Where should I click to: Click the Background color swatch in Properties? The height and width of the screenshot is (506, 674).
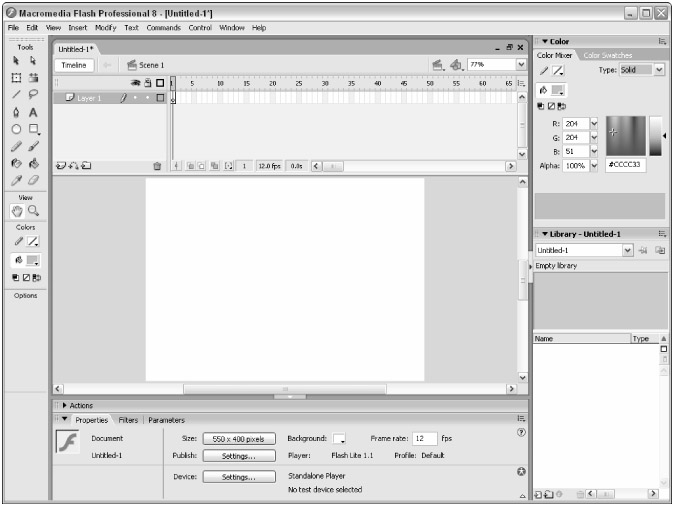point(338,439)
